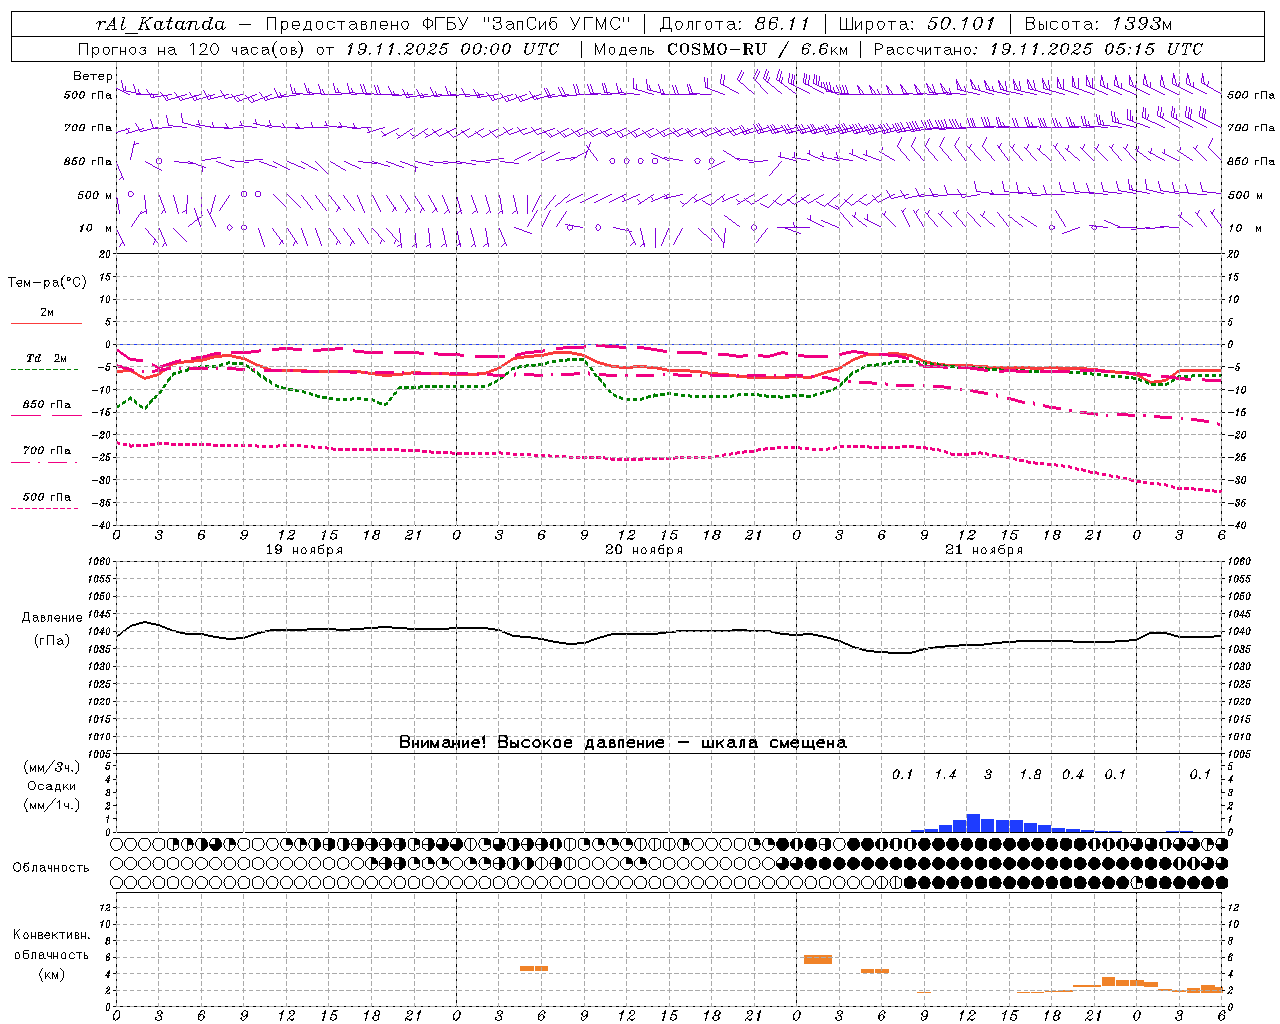Screen dimensions: 1280x1024
Task: Select the Модель COSMO-RU / 6.6км label
Action: coord(721,49)
